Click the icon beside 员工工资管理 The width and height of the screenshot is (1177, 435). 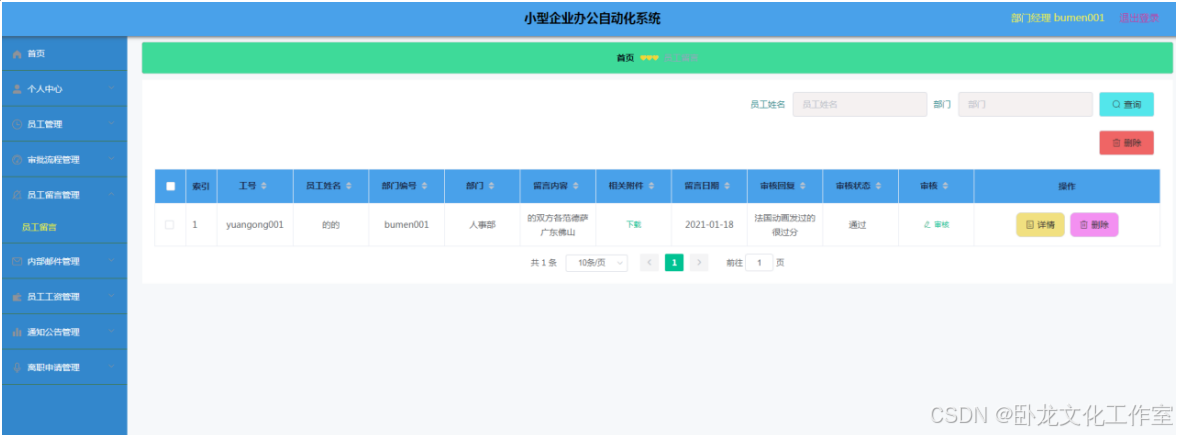17,297
